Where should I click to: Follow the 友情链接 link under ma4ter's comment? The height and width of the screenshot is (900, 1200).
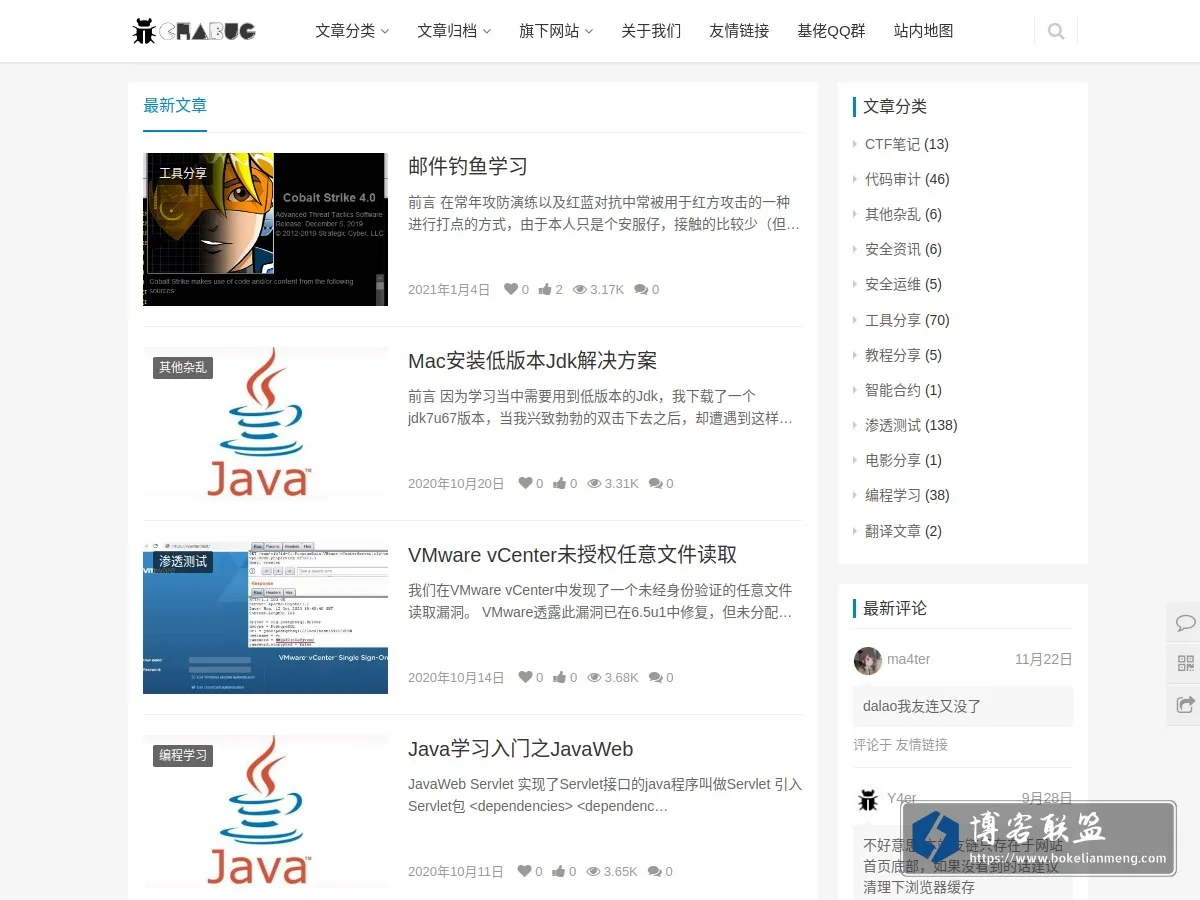pos(921,745)
